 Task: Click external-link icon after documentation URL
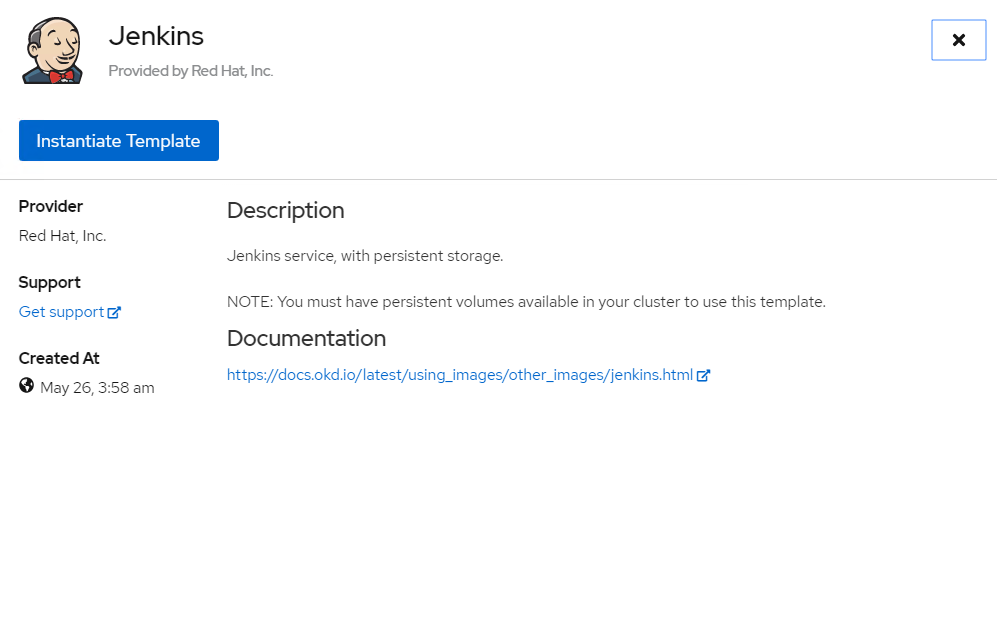[703, 375]
